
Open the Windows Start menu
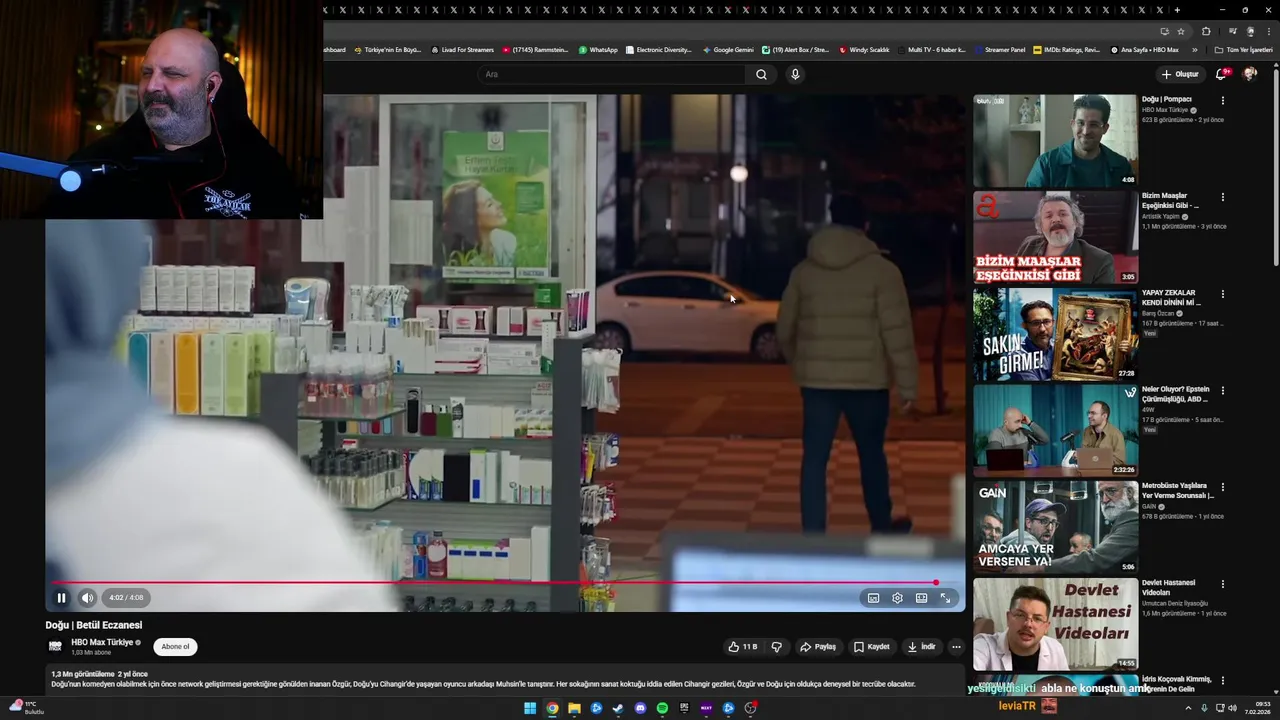(530, 708)
